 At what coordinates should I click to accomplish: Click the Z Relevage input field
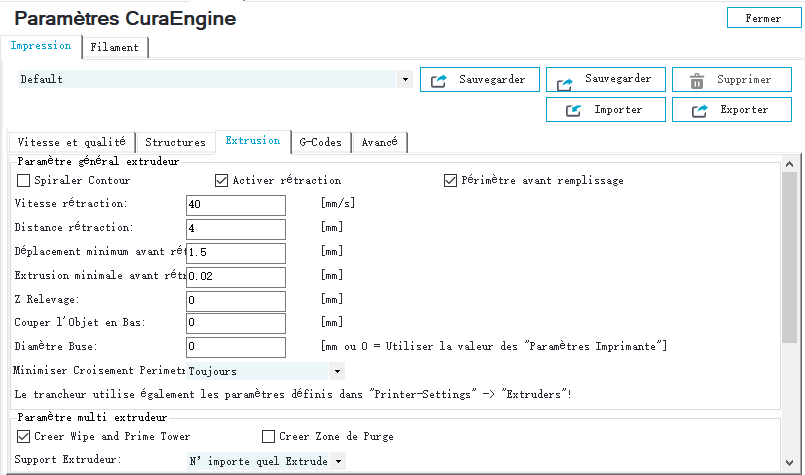tap(236, 301)
